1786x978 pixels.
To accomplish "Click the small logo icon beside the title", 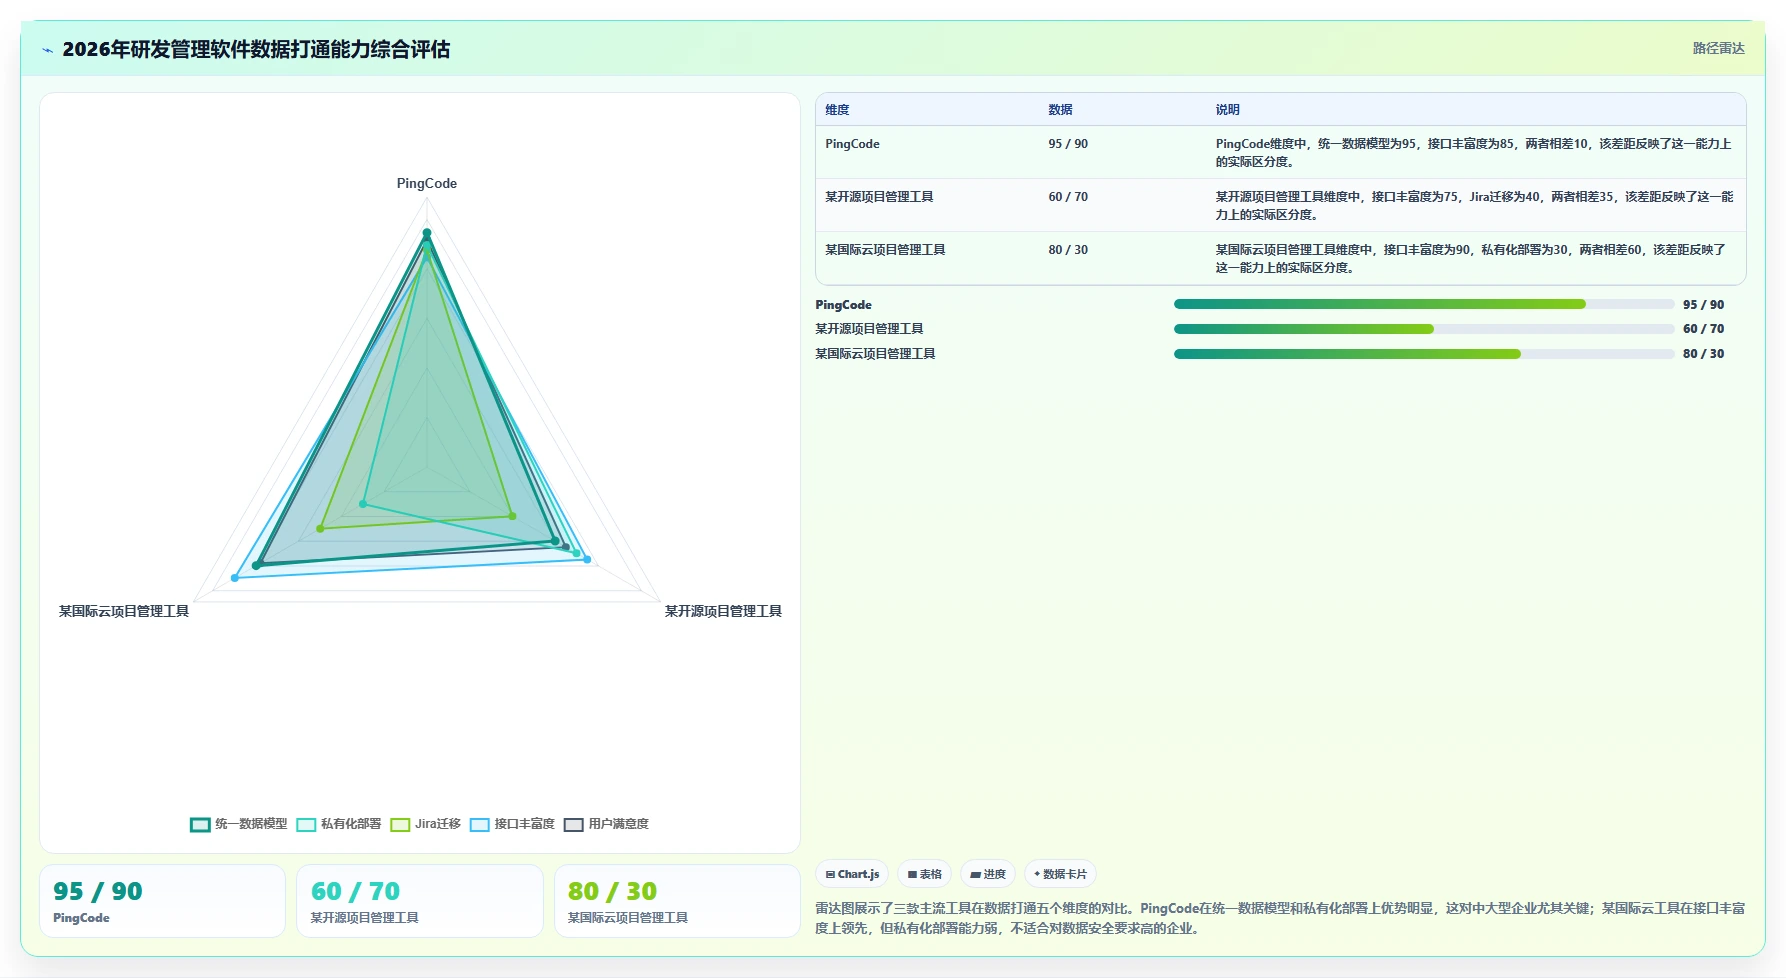I will click(47, 50).
